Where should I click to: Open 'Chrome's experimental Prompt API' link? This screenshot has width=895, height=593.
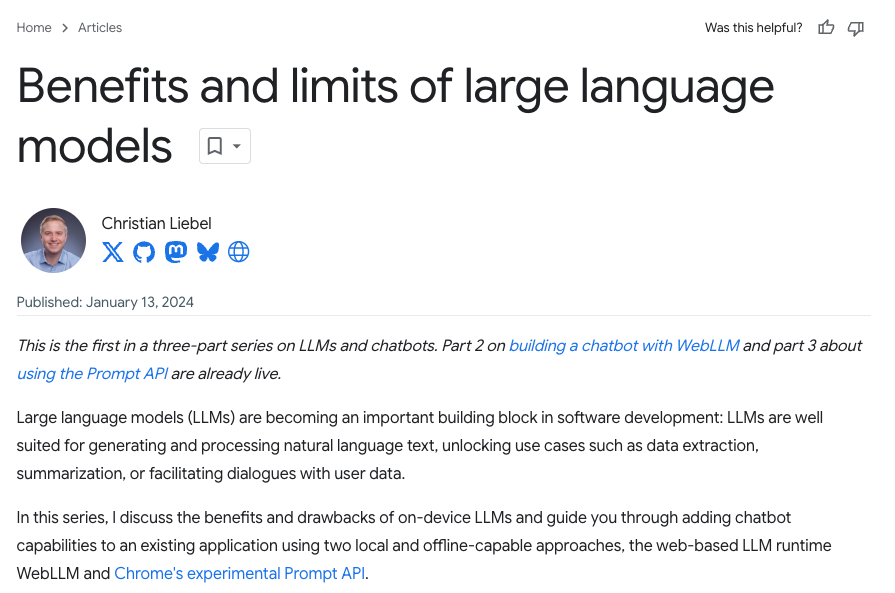tap(240, 574)
